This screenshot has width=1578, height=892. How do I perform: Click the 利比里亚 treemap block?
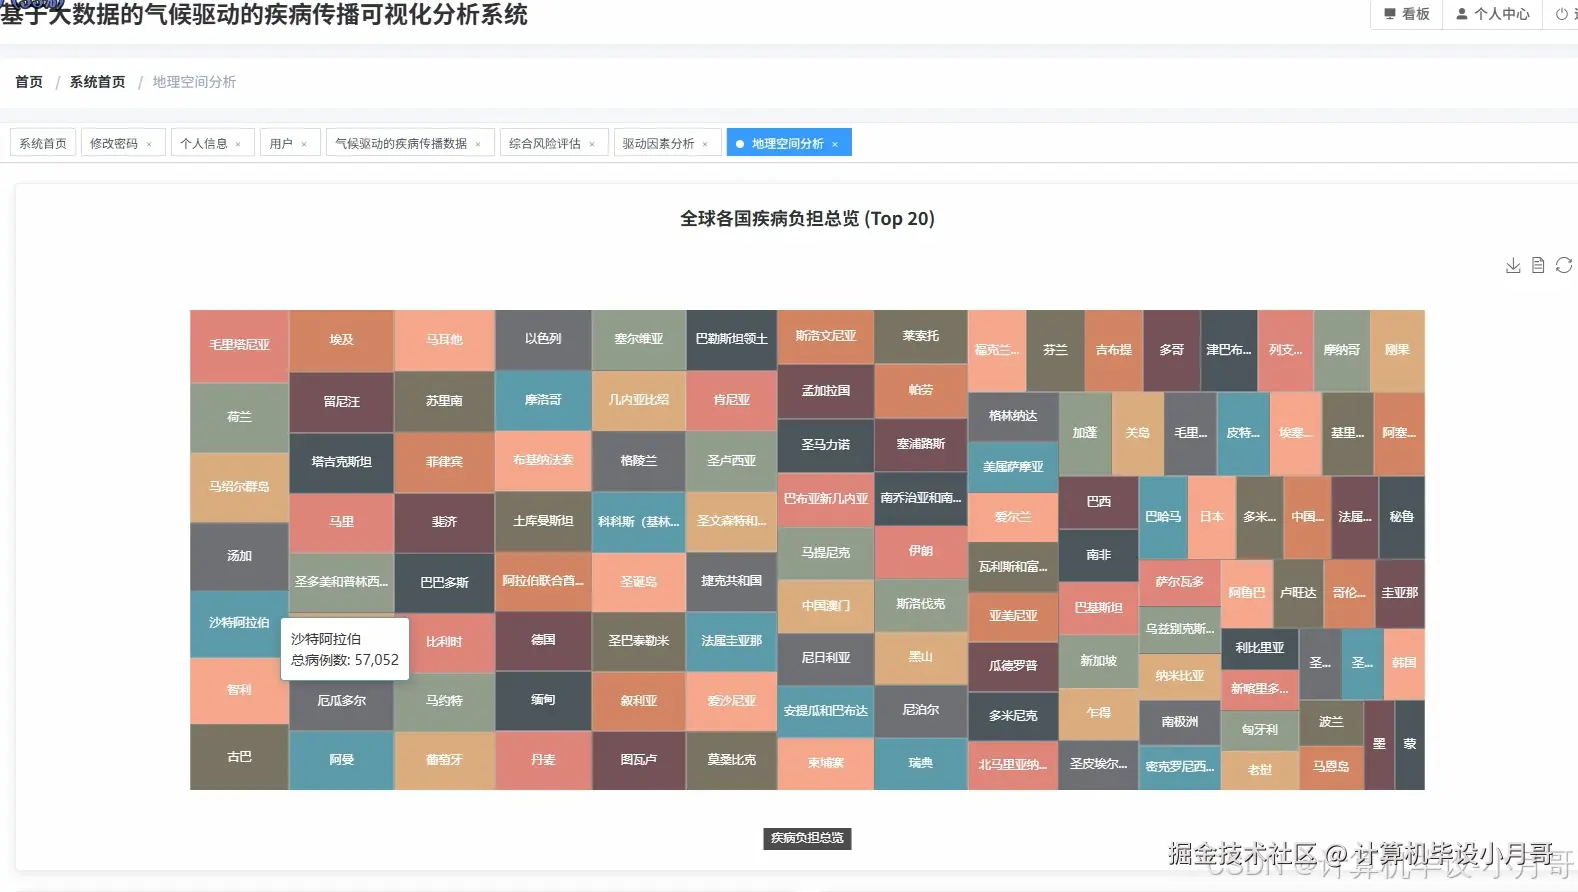[1260, 648]
